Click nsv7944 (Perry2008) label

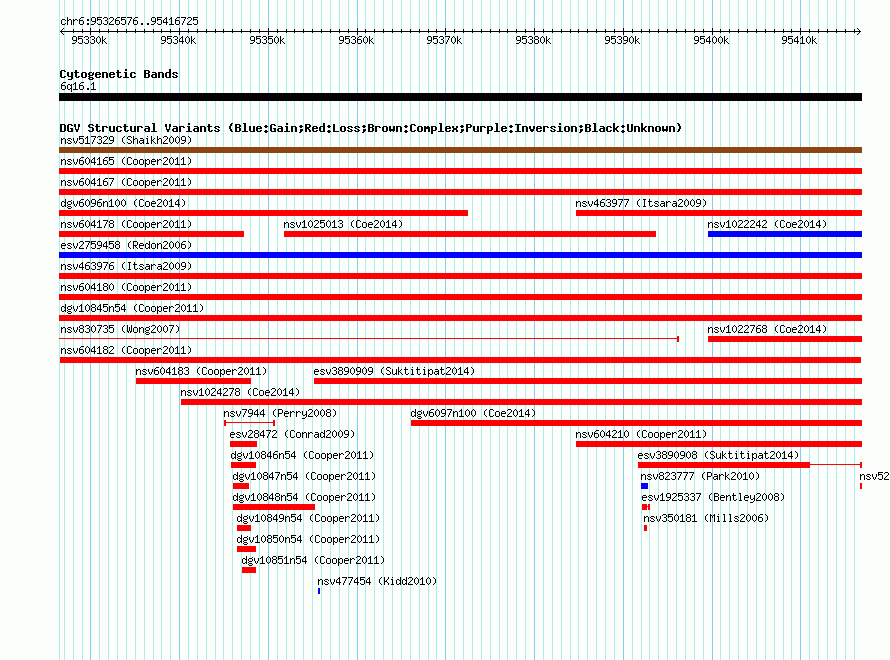click(x=280, y=413)
